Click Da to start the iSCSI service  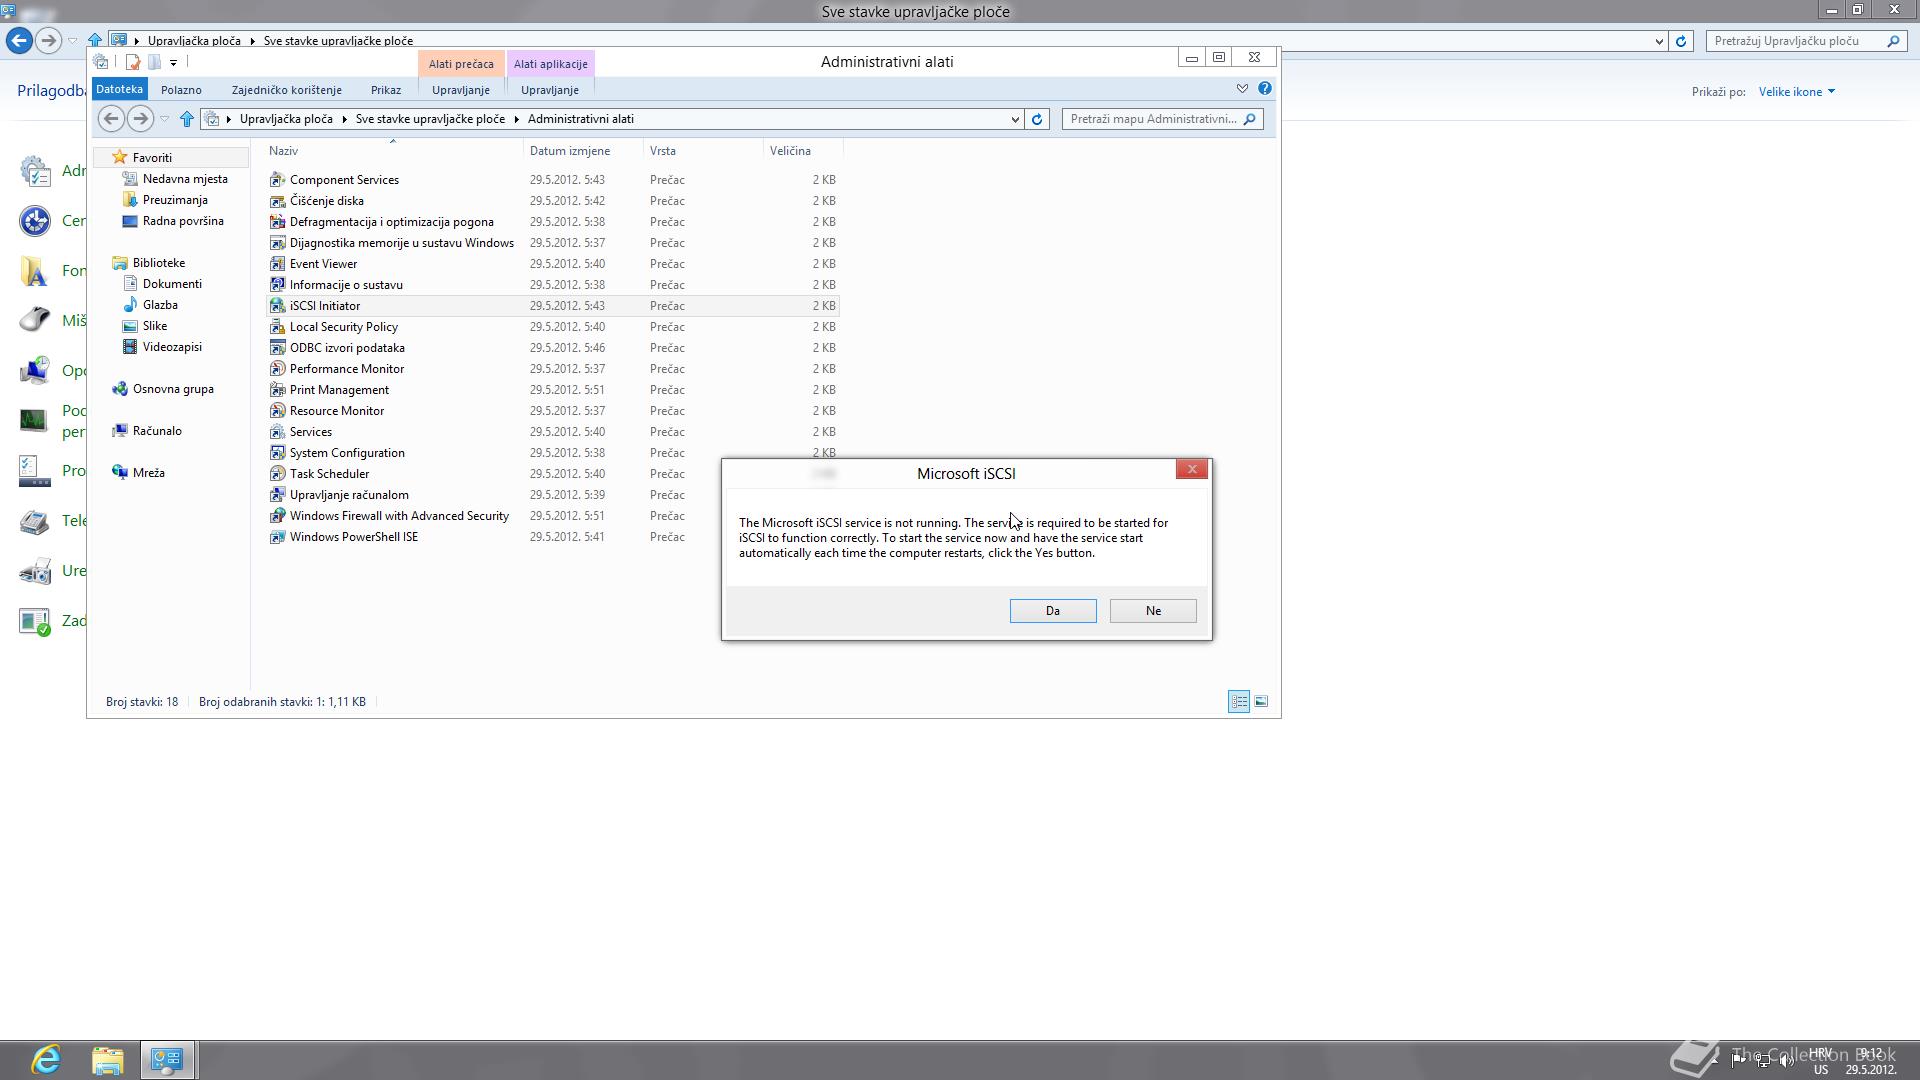[1052, 610]
